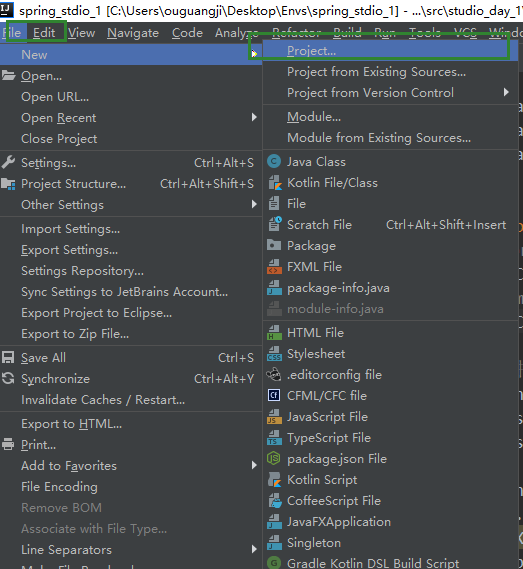Open the Analyze menu

tap(237, 33)
